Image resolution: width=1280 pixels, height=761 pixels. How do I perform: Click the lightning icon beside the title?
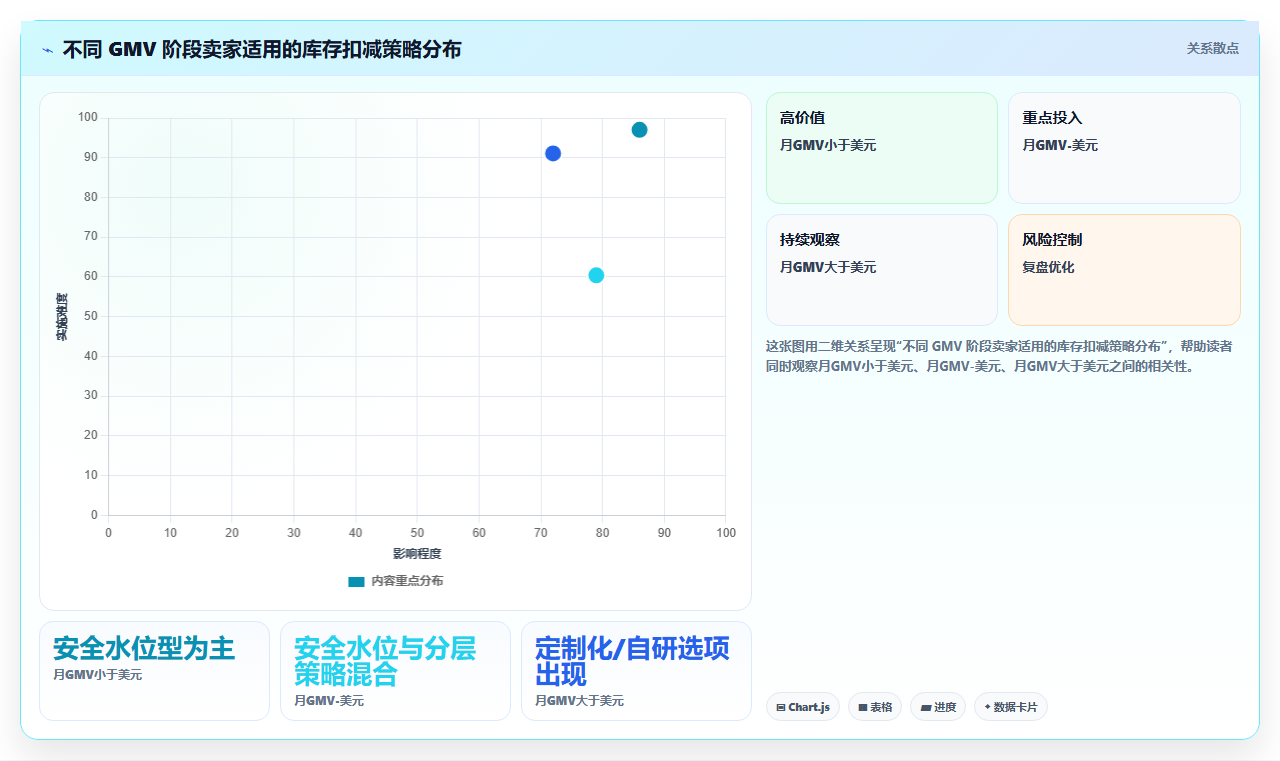coord(47,49)
